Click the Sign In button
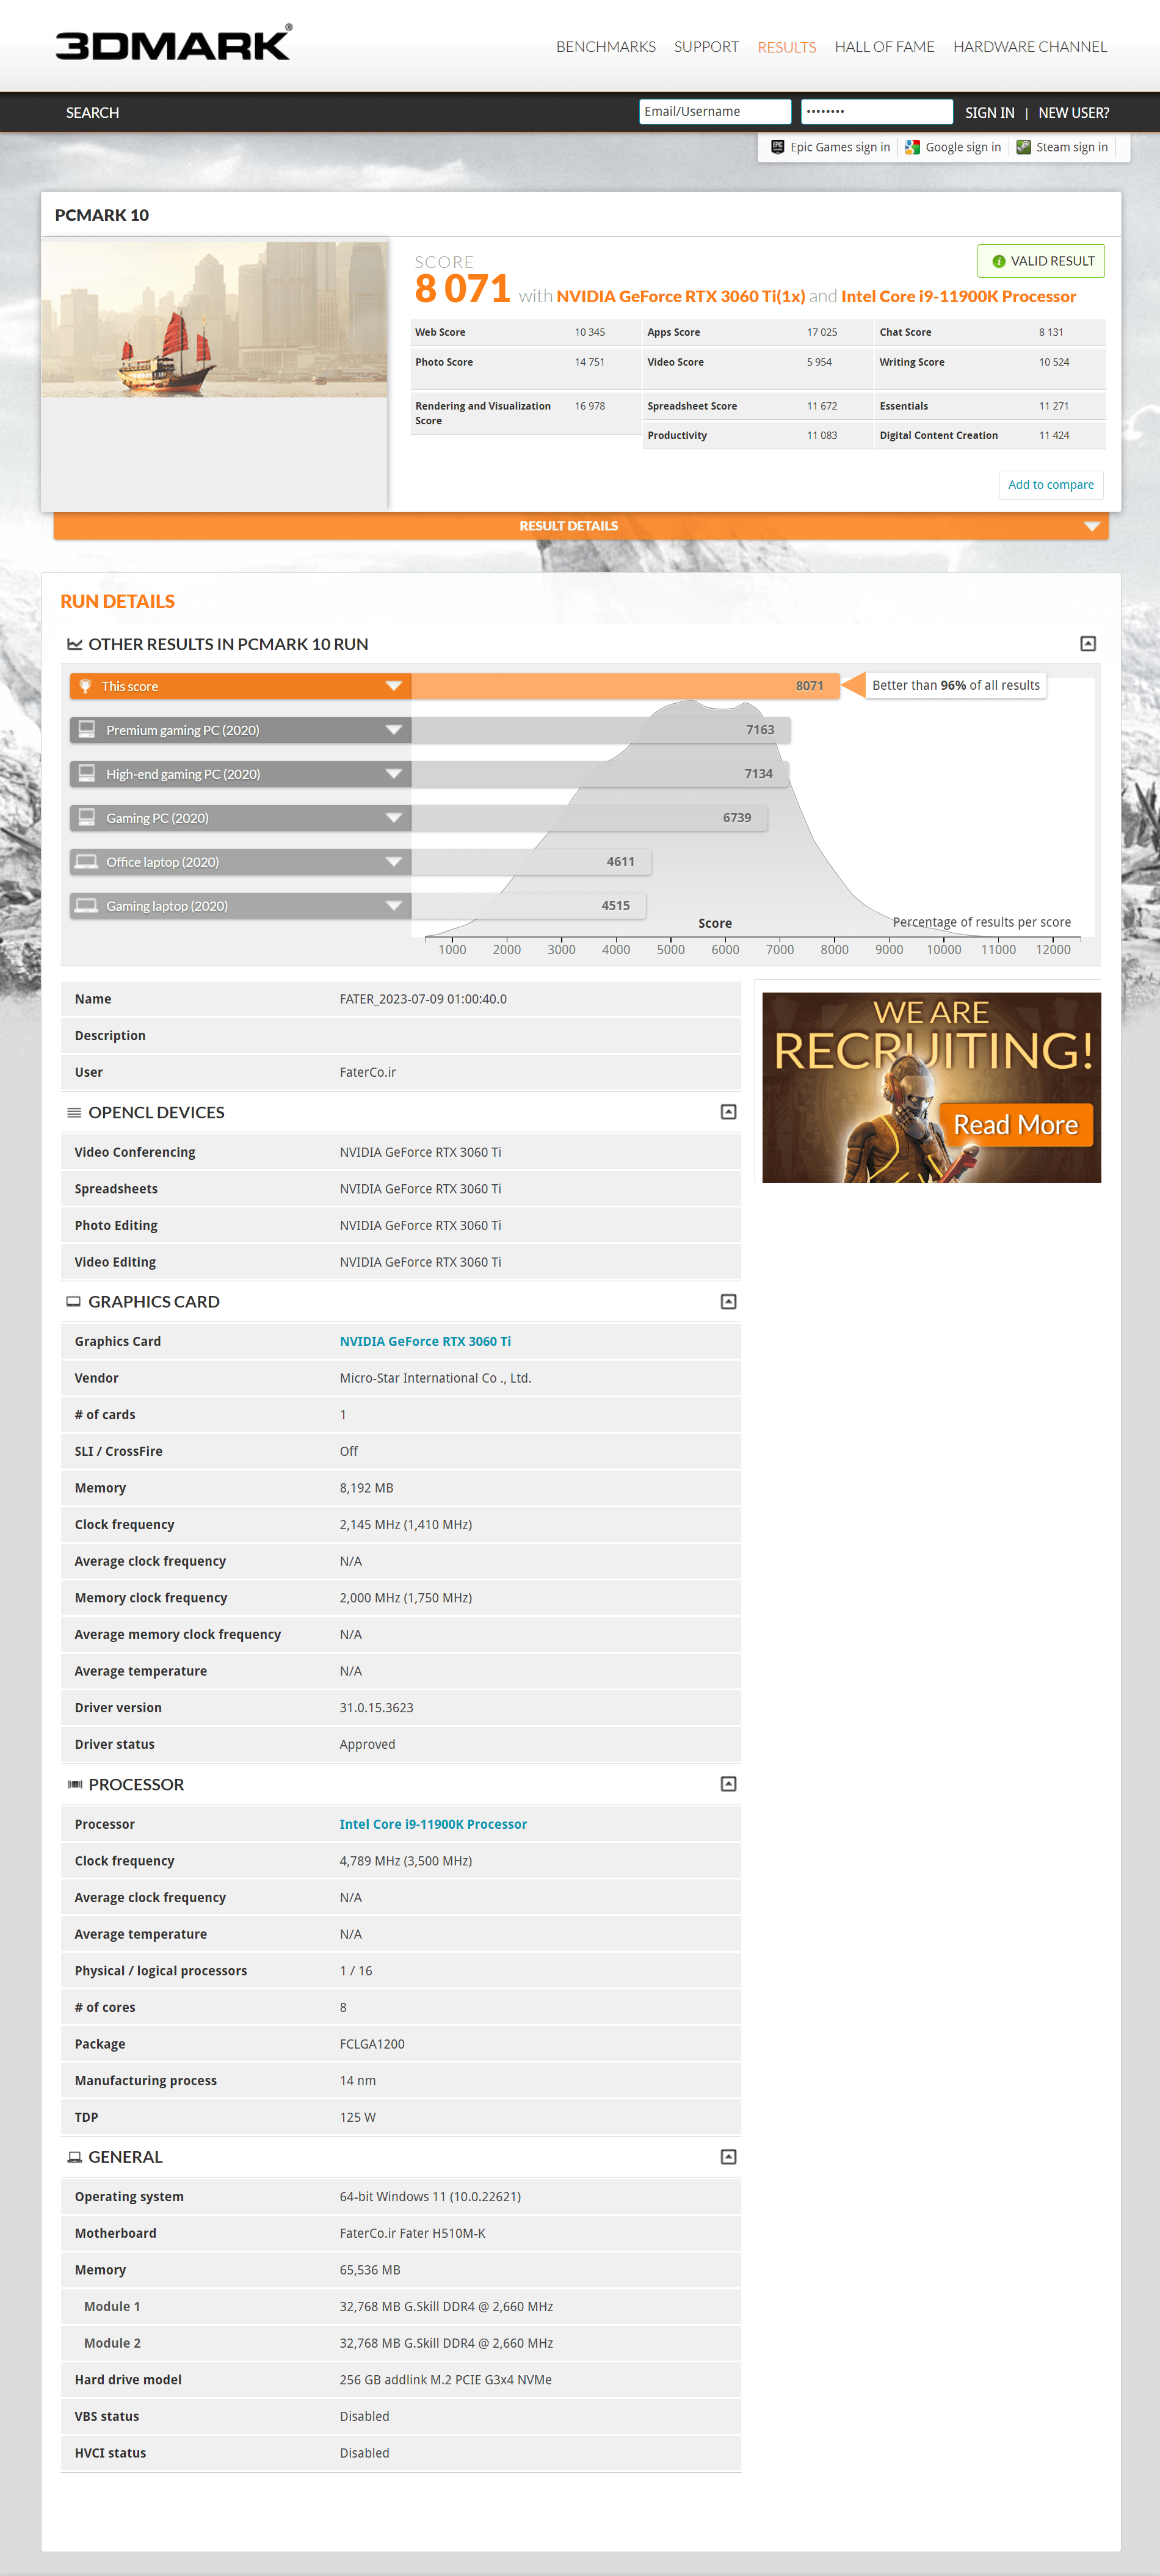 click(989, 113)
